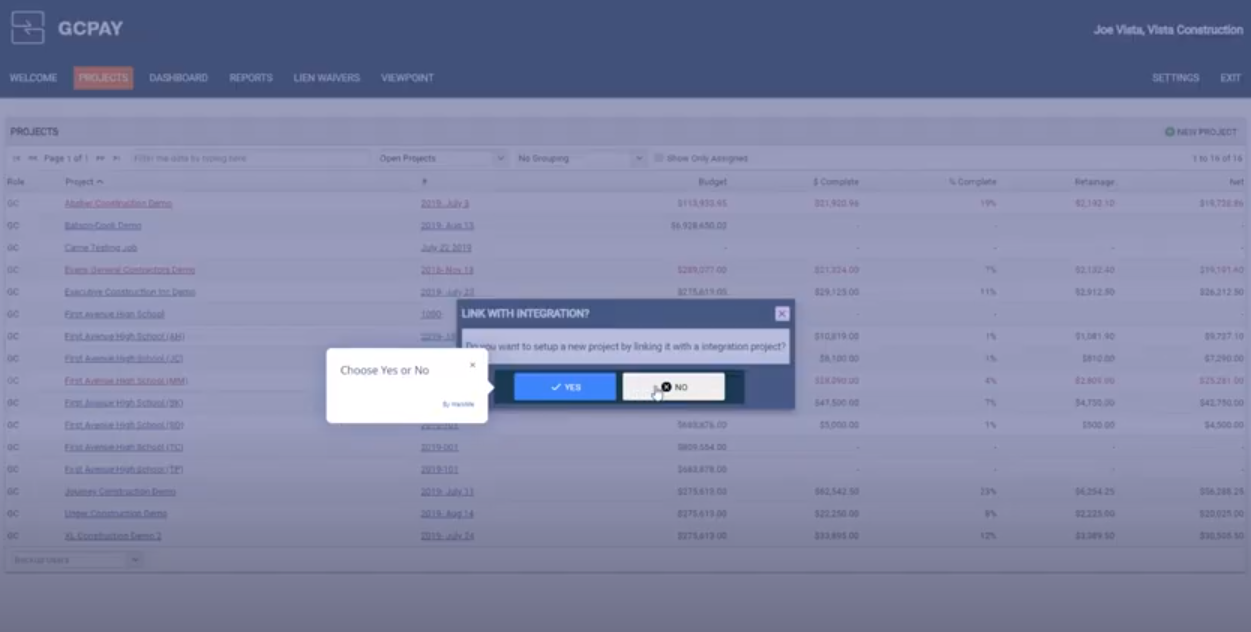The image size is (1251, 632).
Task: Open First Avenue High School project
Action: [x=114, y=314]
